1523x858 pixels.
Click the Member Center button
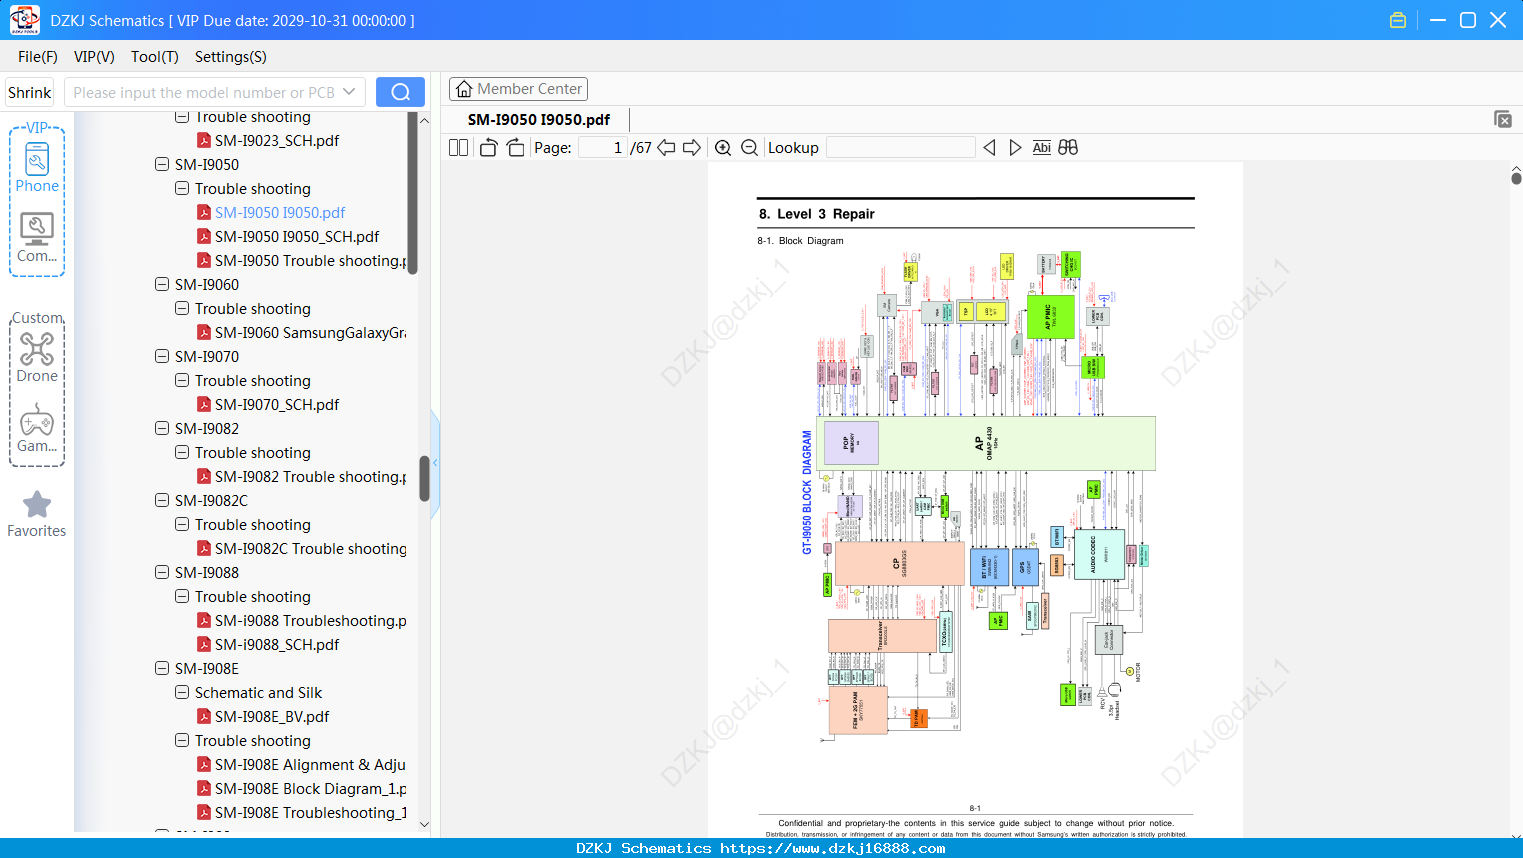click(x=518, y=89)
